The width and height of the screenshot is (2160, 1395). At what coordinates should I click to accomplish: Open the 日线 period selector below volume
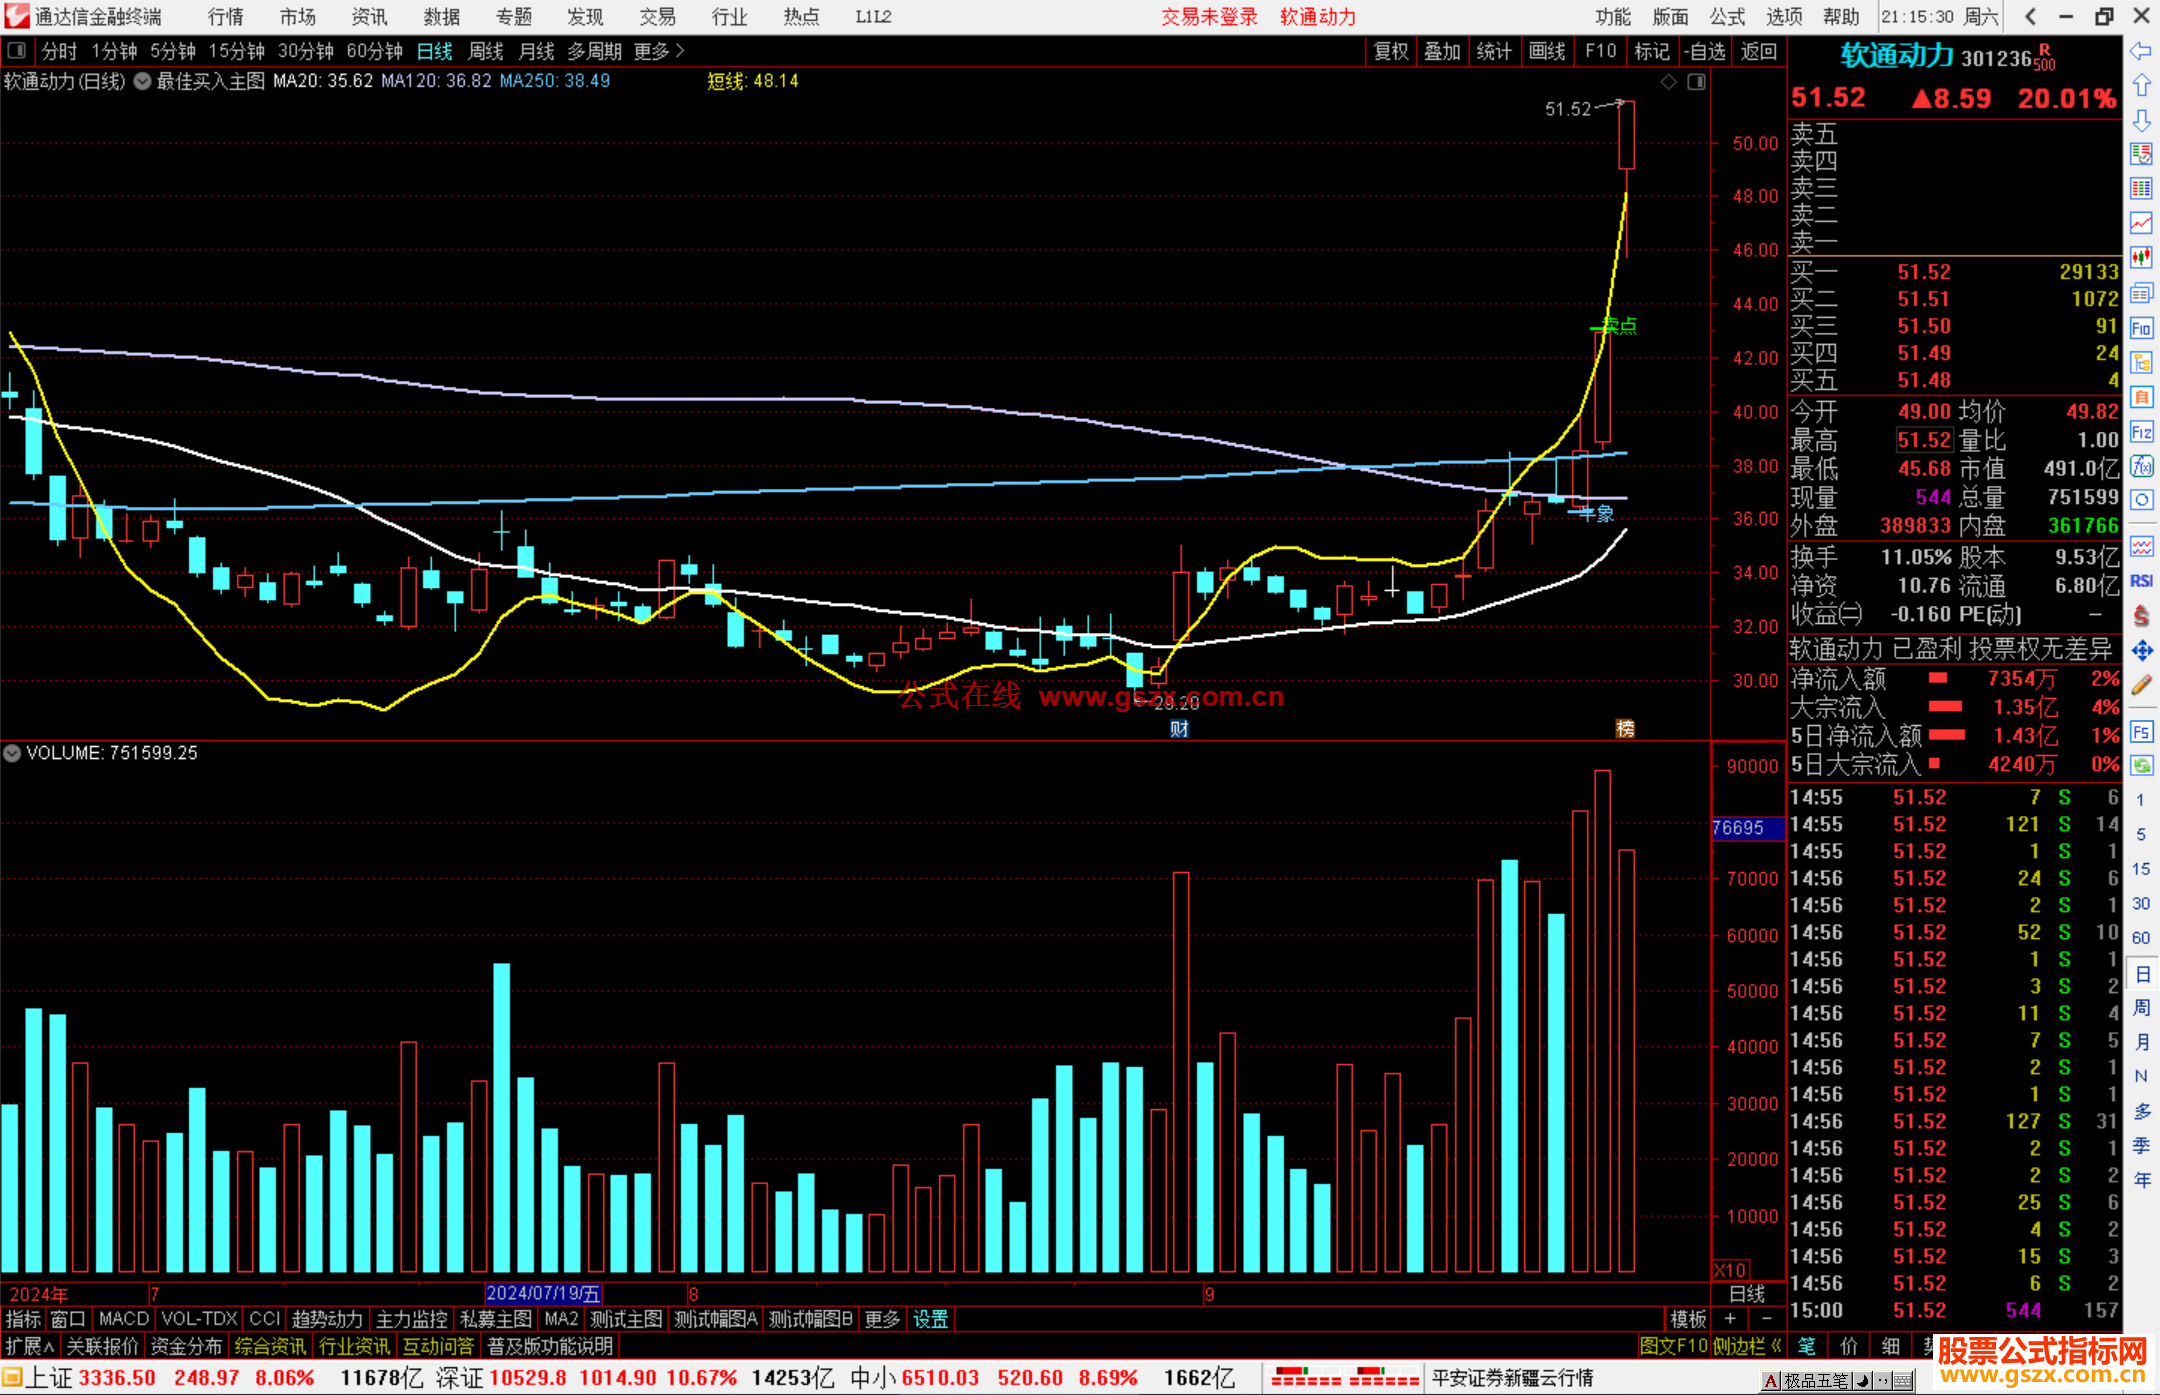click(x=1747, y=1294)
